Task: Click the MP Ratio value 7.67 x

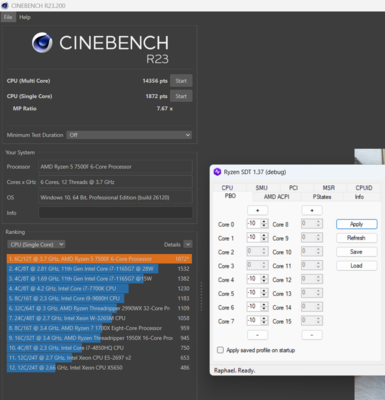Action: [x=165, y=108]
